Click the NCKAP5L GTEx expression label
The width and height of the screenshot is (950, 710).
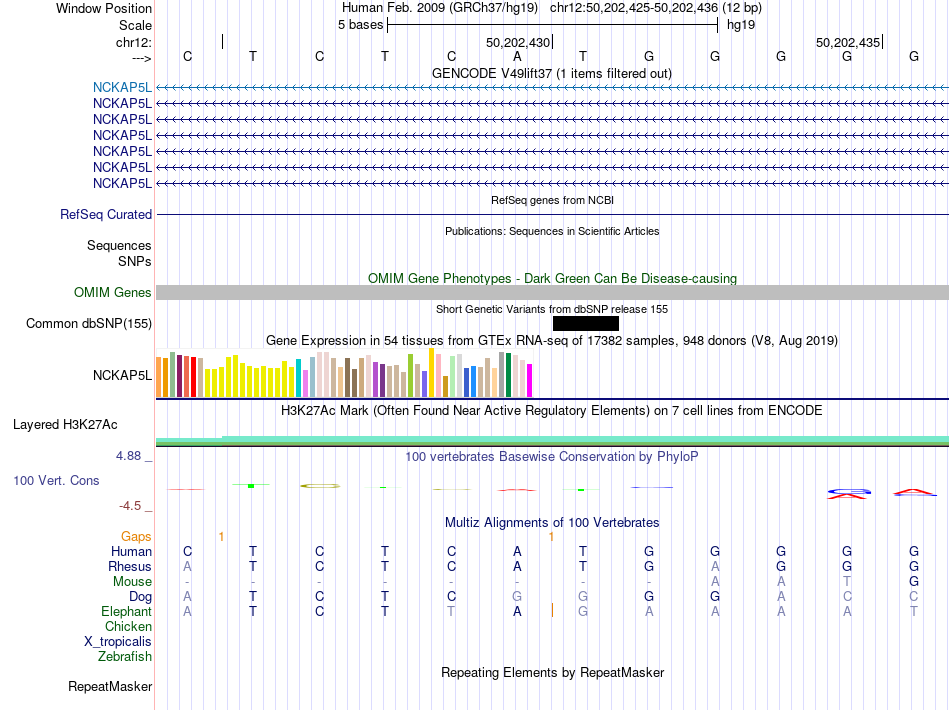point(122,376)
